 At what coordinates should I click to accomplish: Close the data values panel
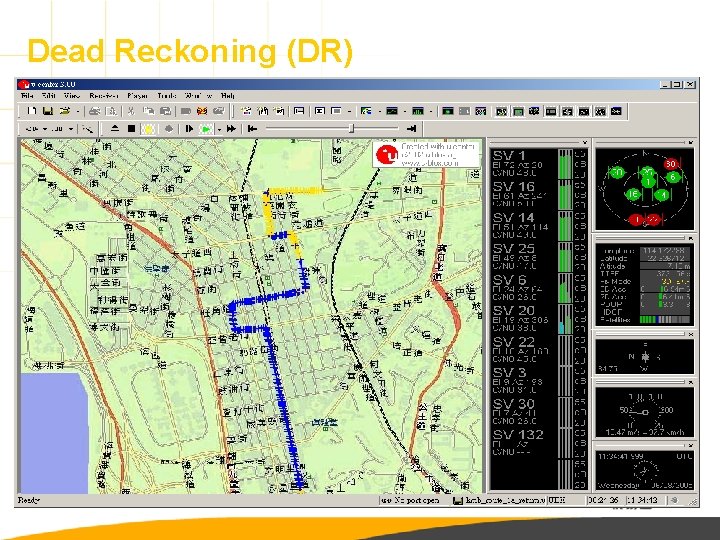[x=691, y=238]
